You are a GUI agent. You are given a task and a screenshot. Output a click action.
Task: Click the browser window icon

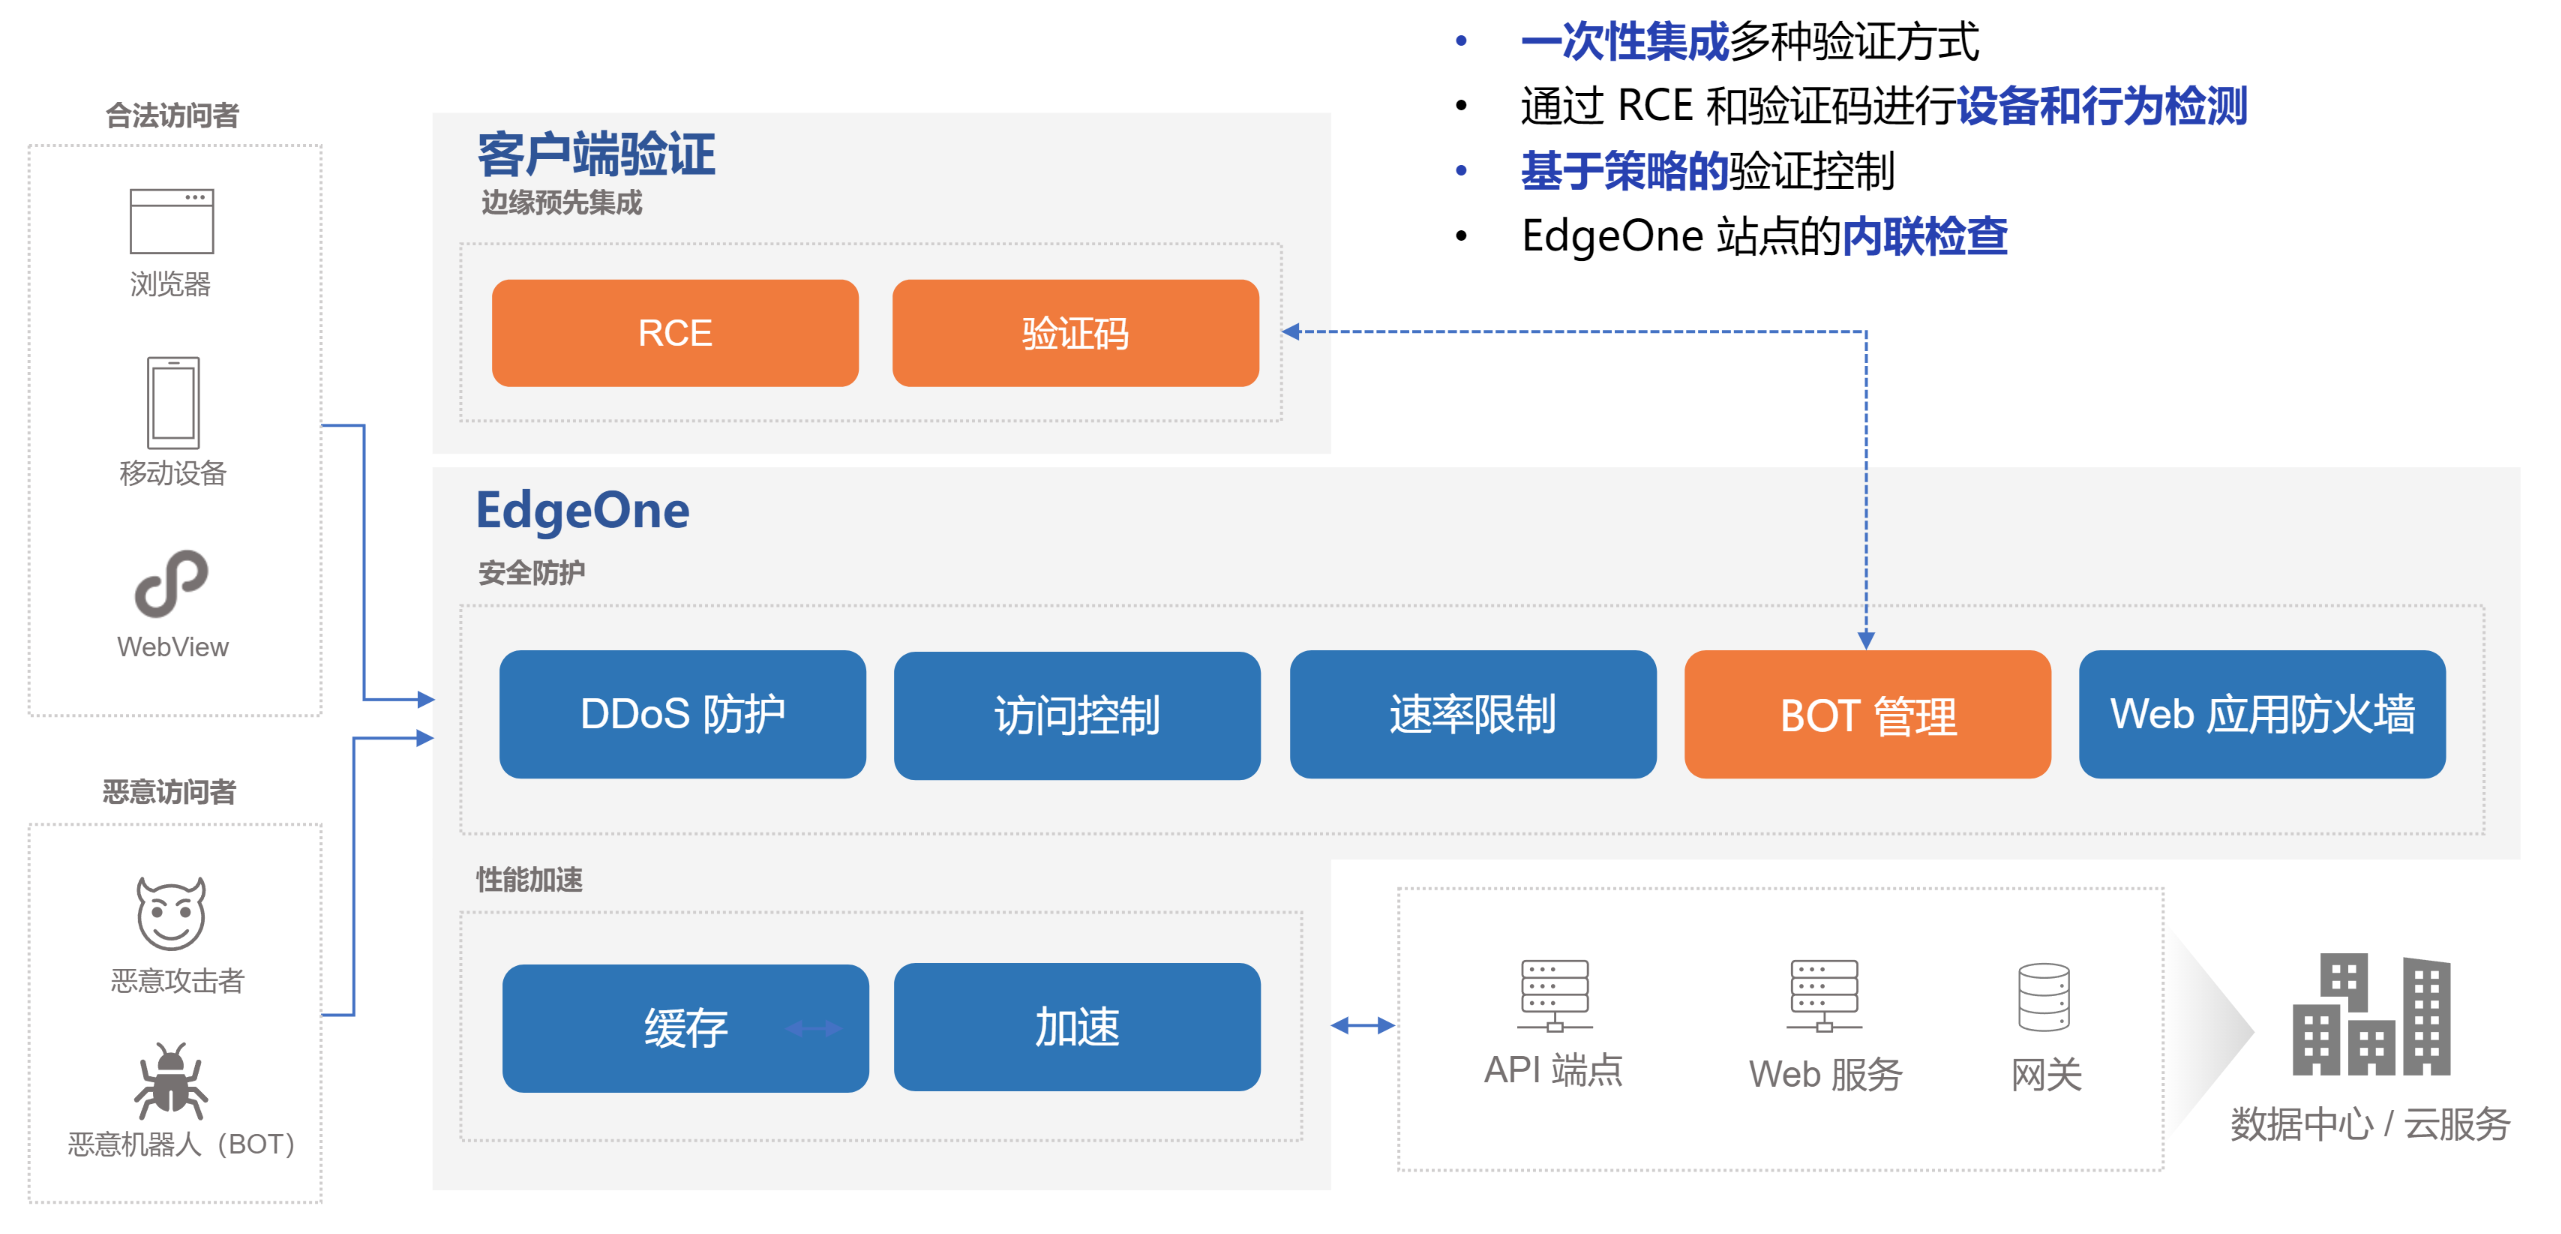[171, 221]
